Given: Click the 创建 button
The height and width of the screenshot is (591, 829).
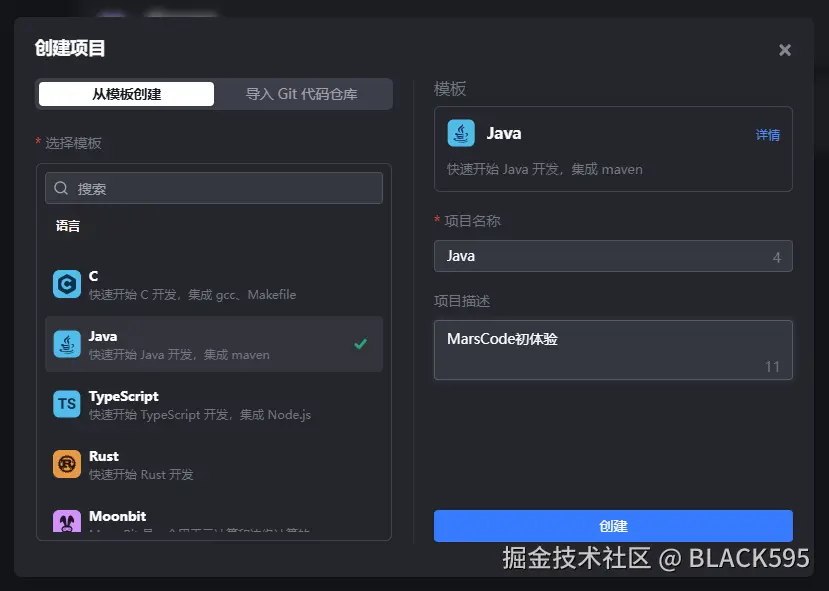Looking at the screenshot, I should (613, 526).
